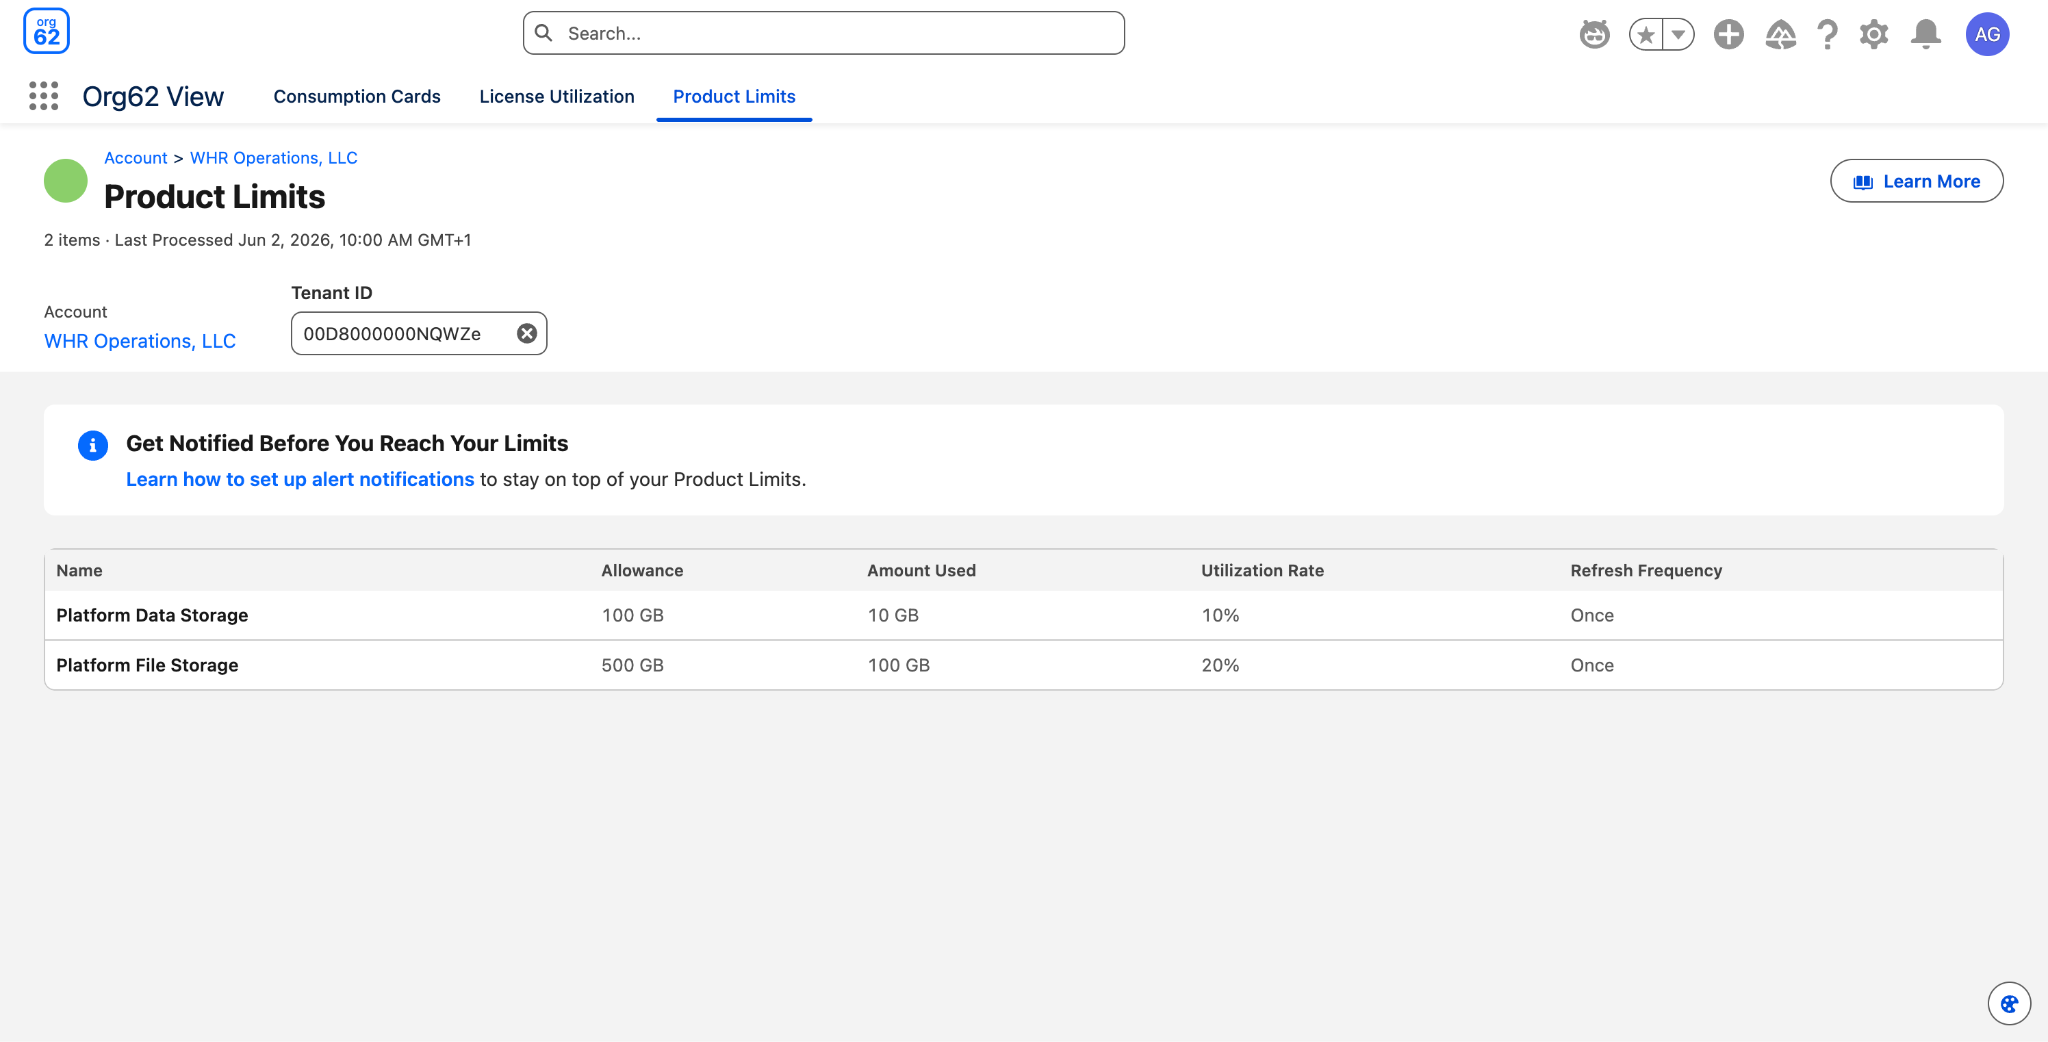Follow the Account breadcrumb link
Screen dimensions: 2048x1042
click(136, 158)
